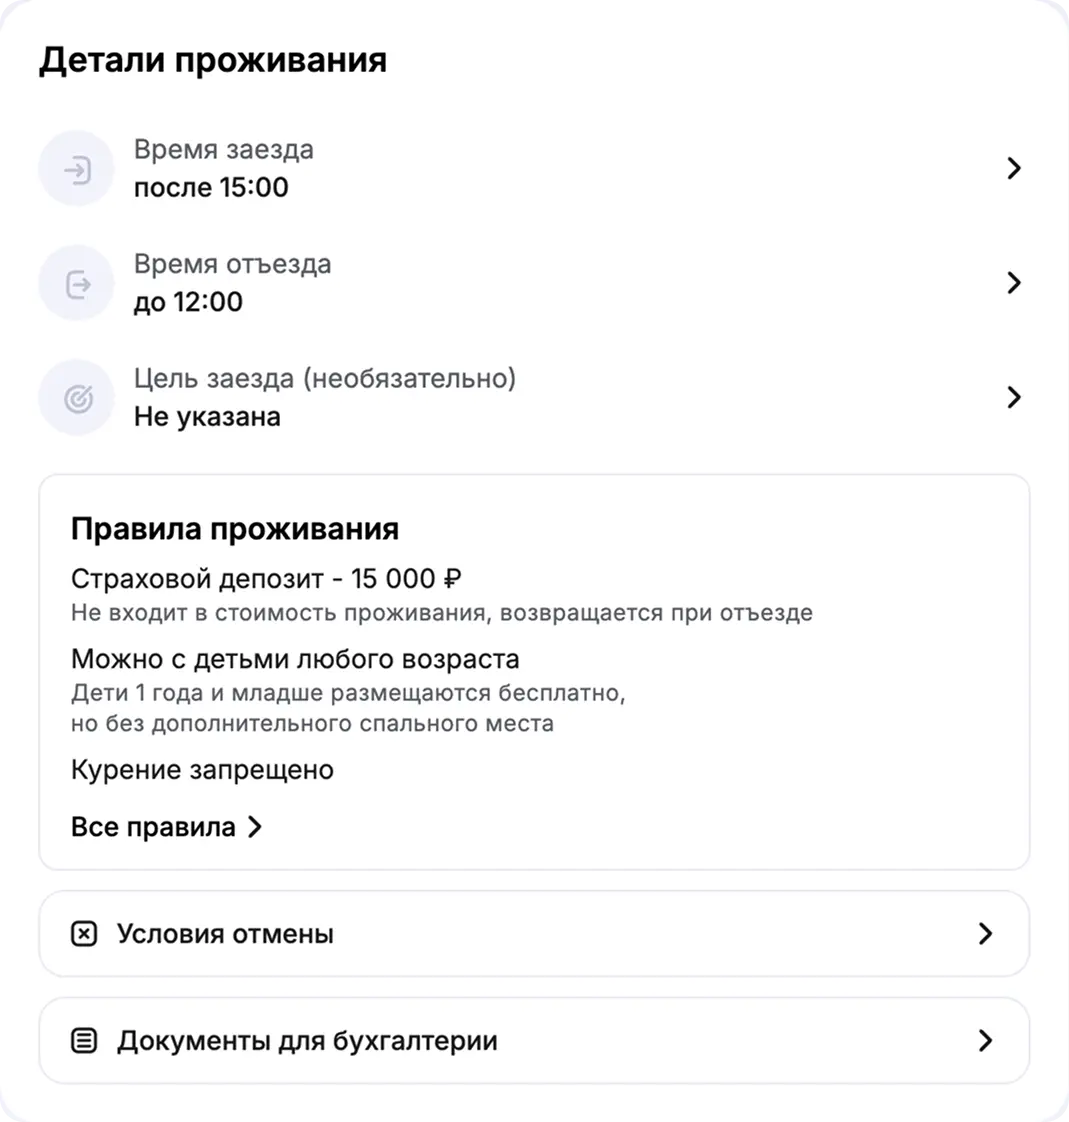Click the Не указана trip purpose value
This screenshot has width=1069, height=1122.
click(x=207, y=417)
